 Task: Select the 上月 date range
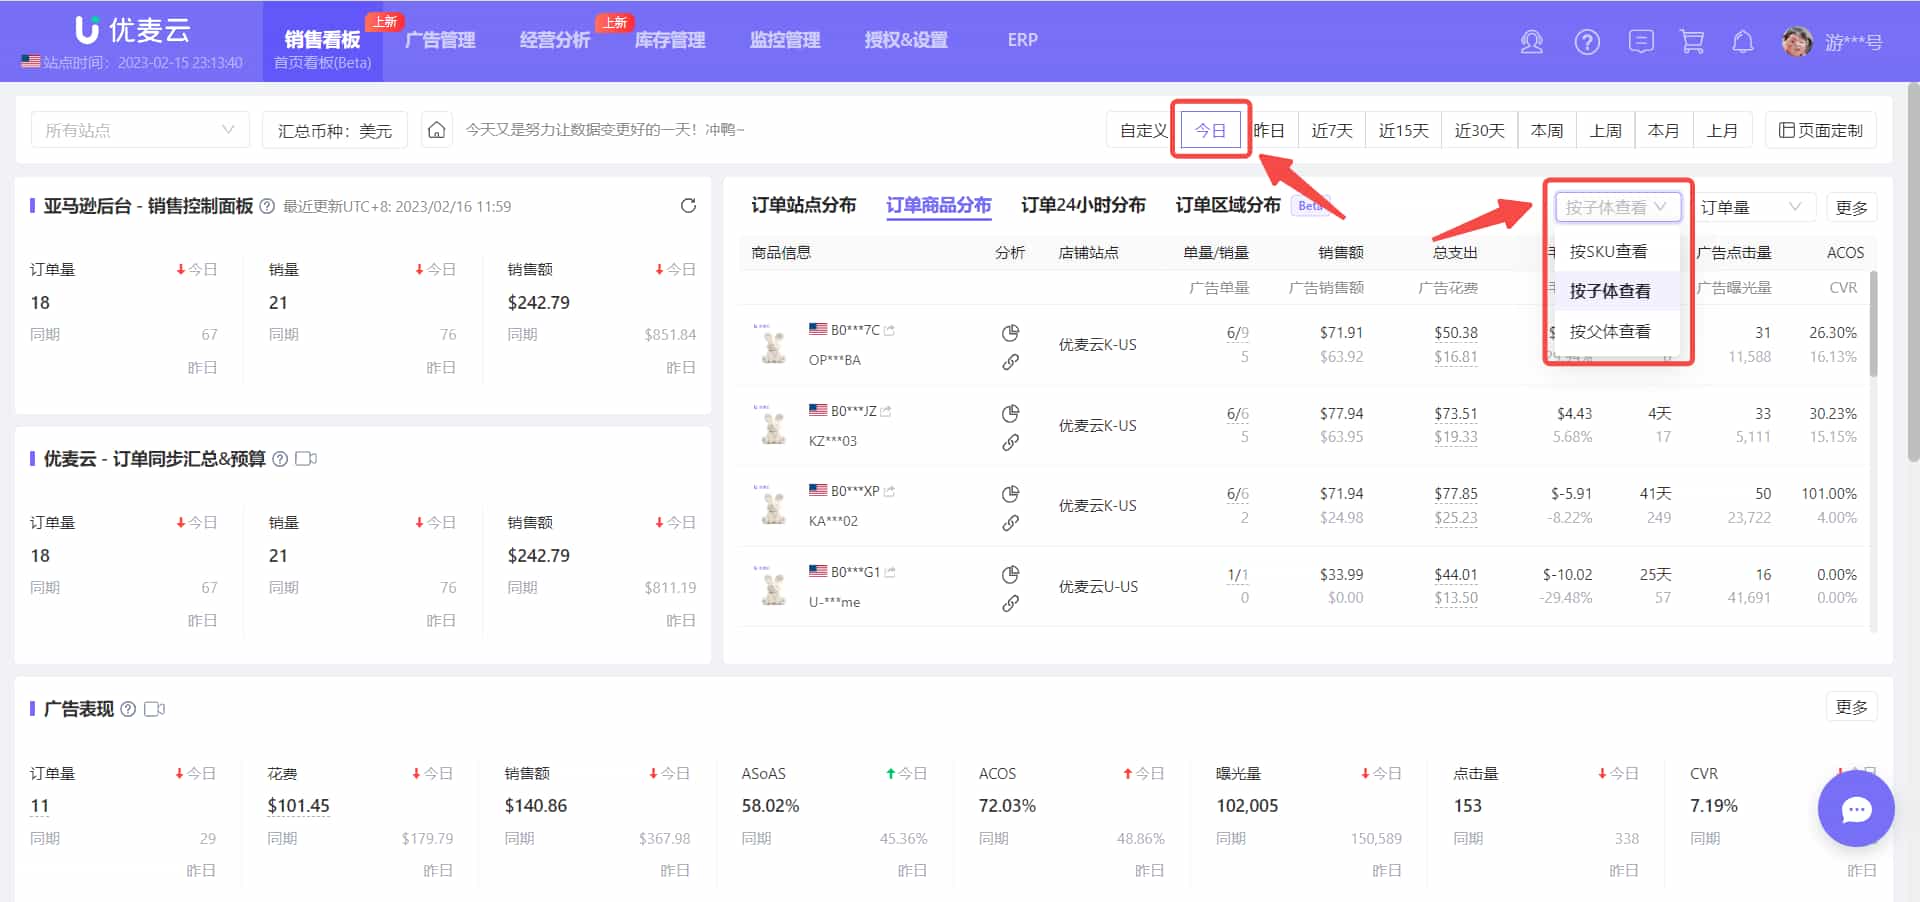(x=1722, y=130)
